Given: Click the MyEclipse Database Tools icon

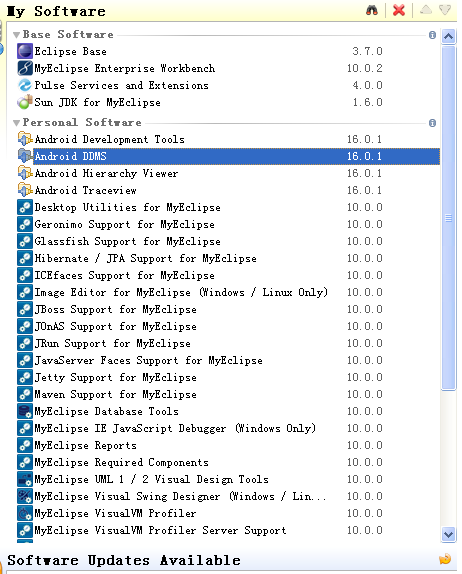Looking at the screenshot, I should coord(25,411).
